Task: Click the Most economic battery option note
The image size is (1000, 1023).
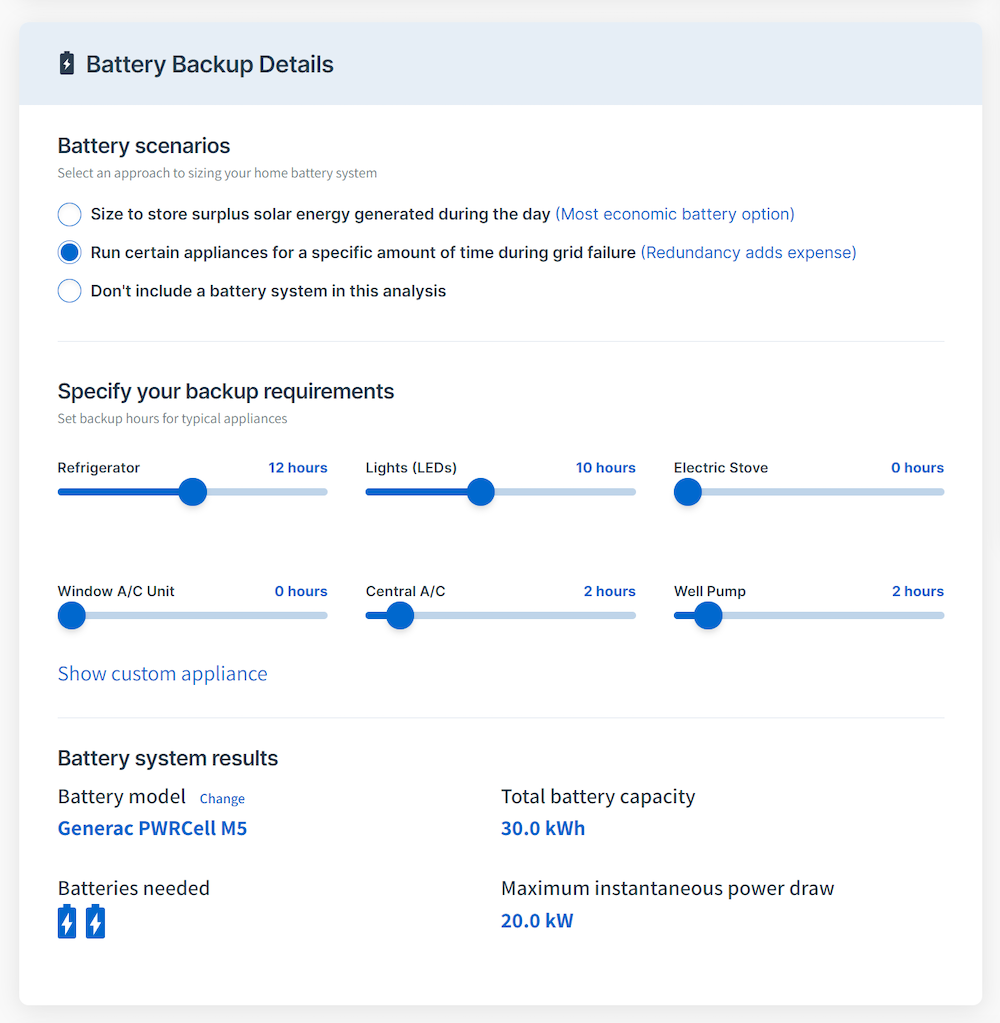Action: pyautogui.click(x=675, y=214)
